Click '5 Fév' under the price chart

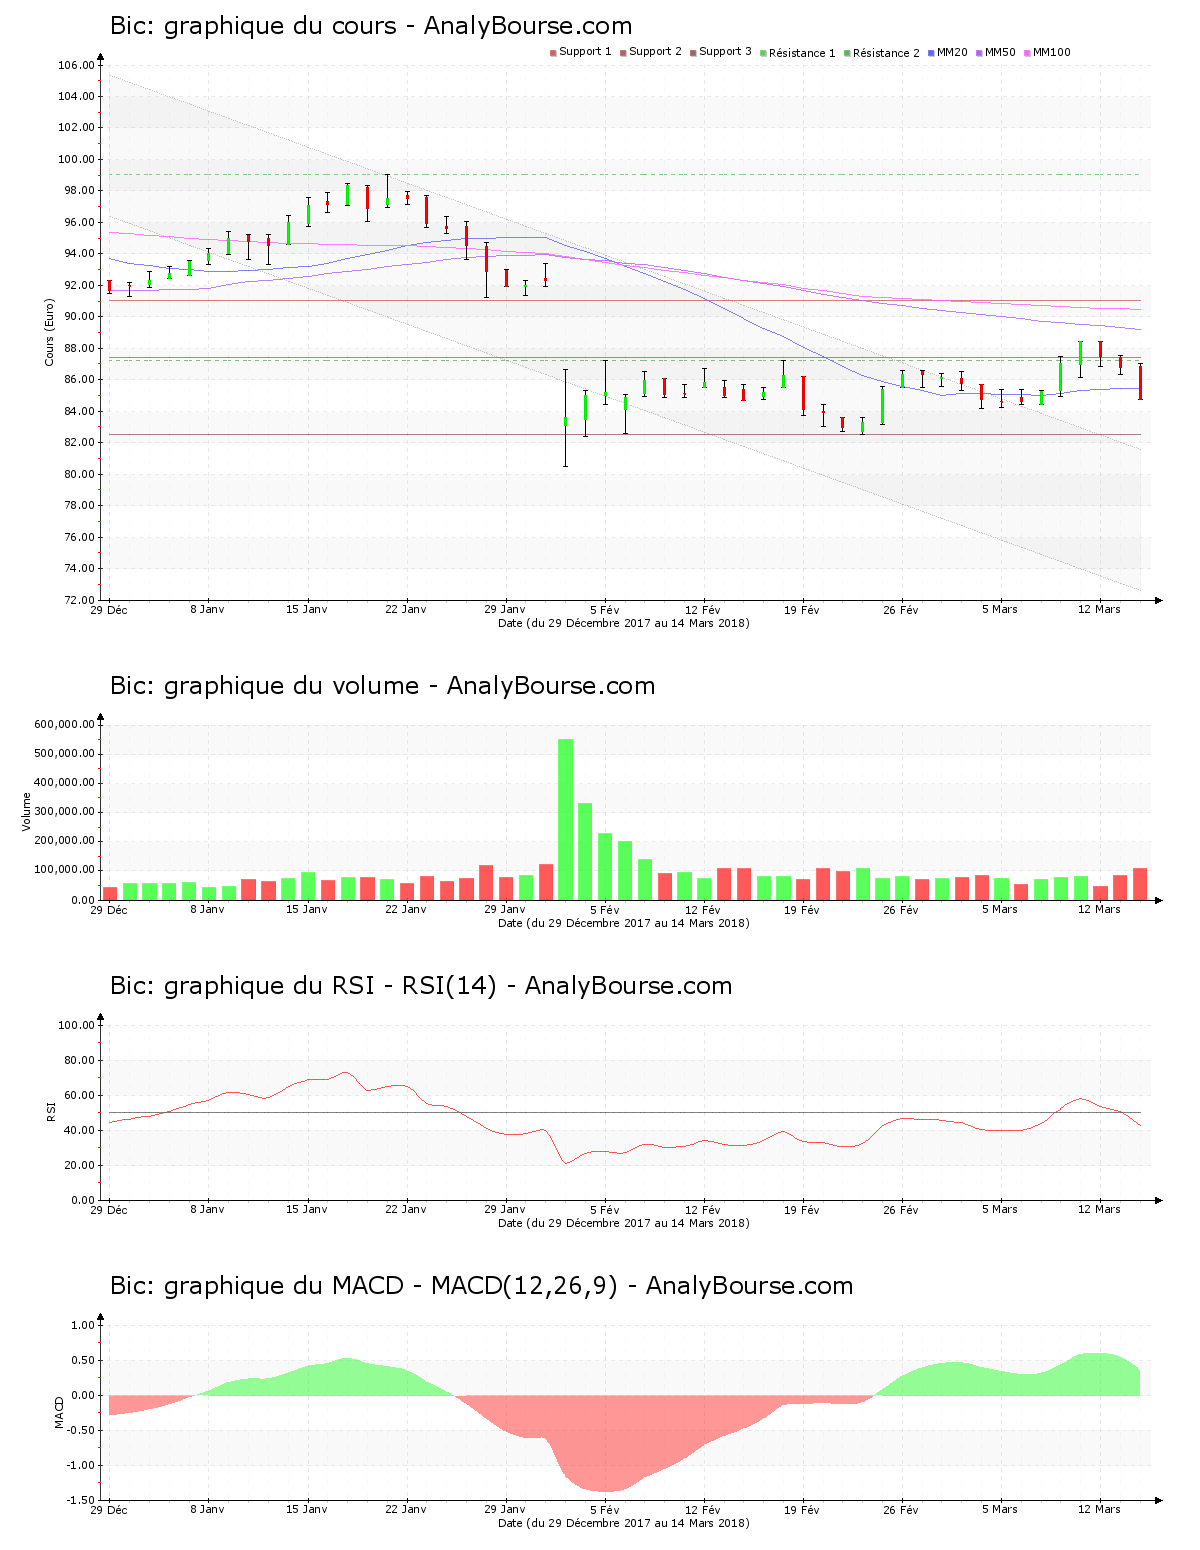[x=604, y=609]
